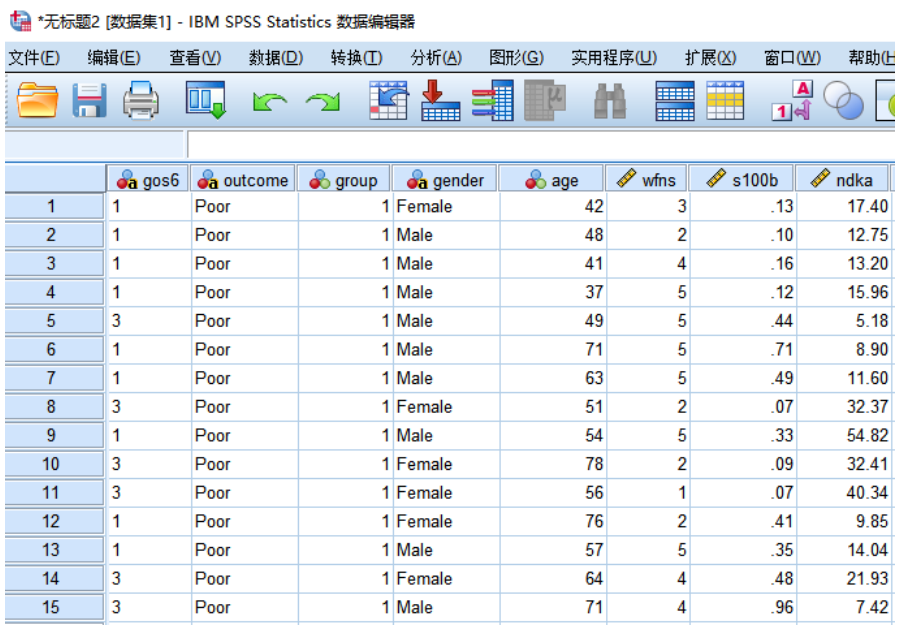Click the Go to case icon
This screenshot has height=629, width=898.
pyautogui.click(x=389, y=101)
